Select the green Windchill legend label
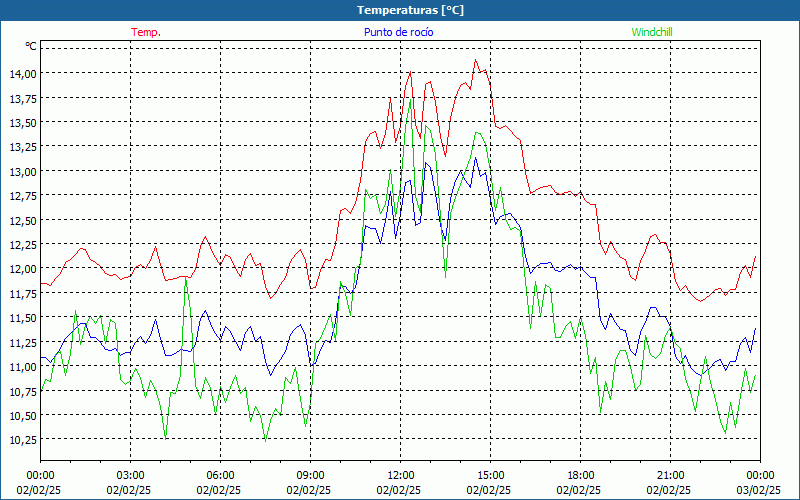 651,32
